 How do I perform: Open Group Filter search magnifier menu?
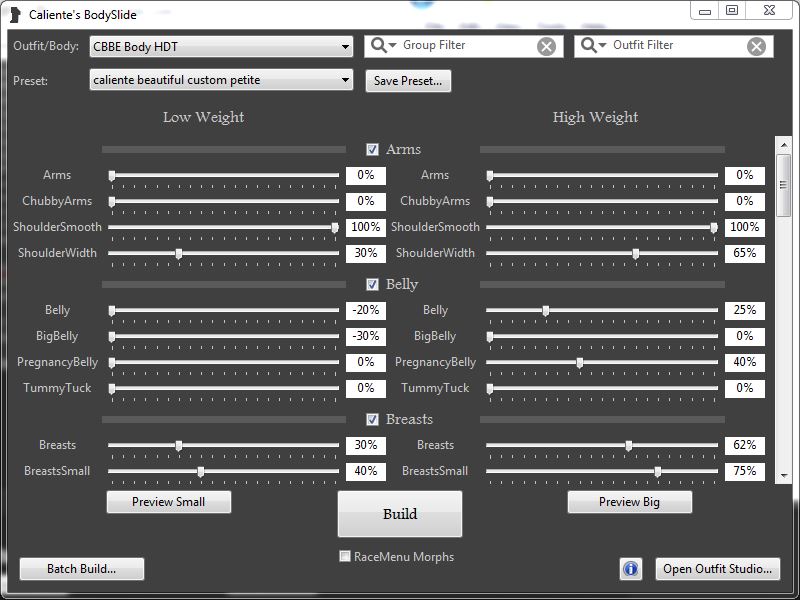point(383,45)
